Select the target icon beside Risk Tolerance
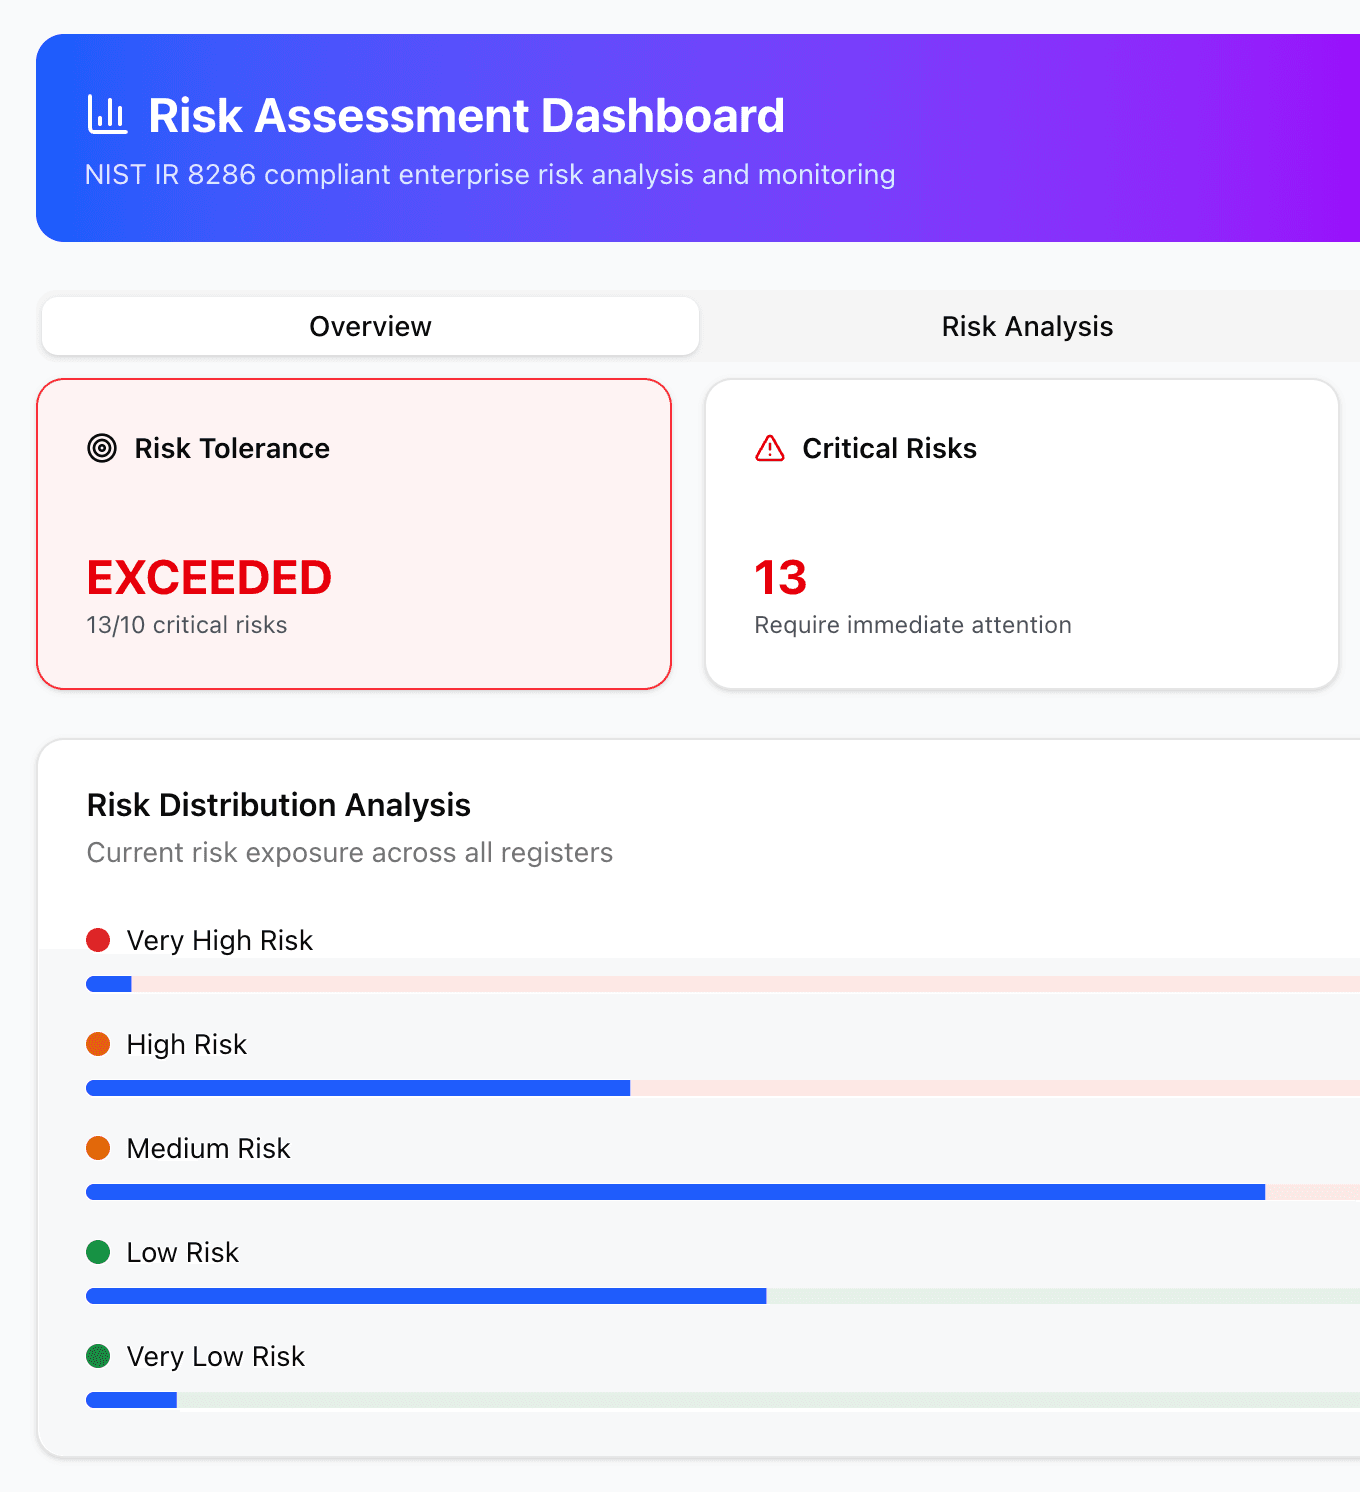The image size is (1360, 1492). point(102,449)
